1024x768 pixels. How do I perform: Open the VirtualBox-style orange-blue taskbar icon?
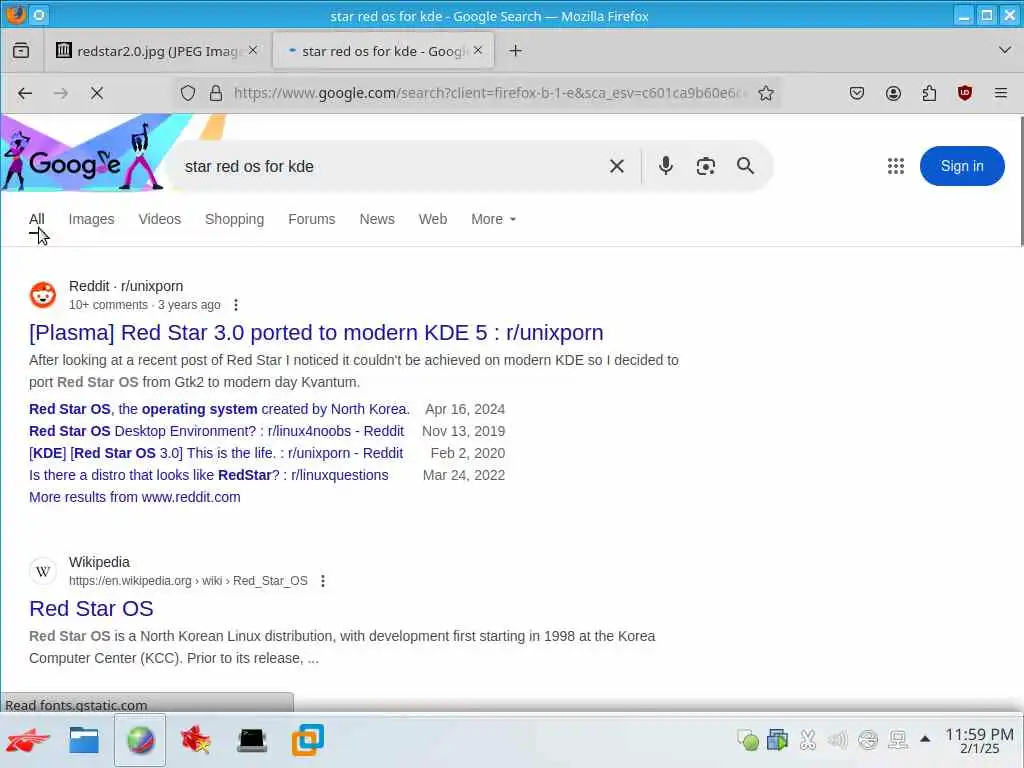(308, 741)
